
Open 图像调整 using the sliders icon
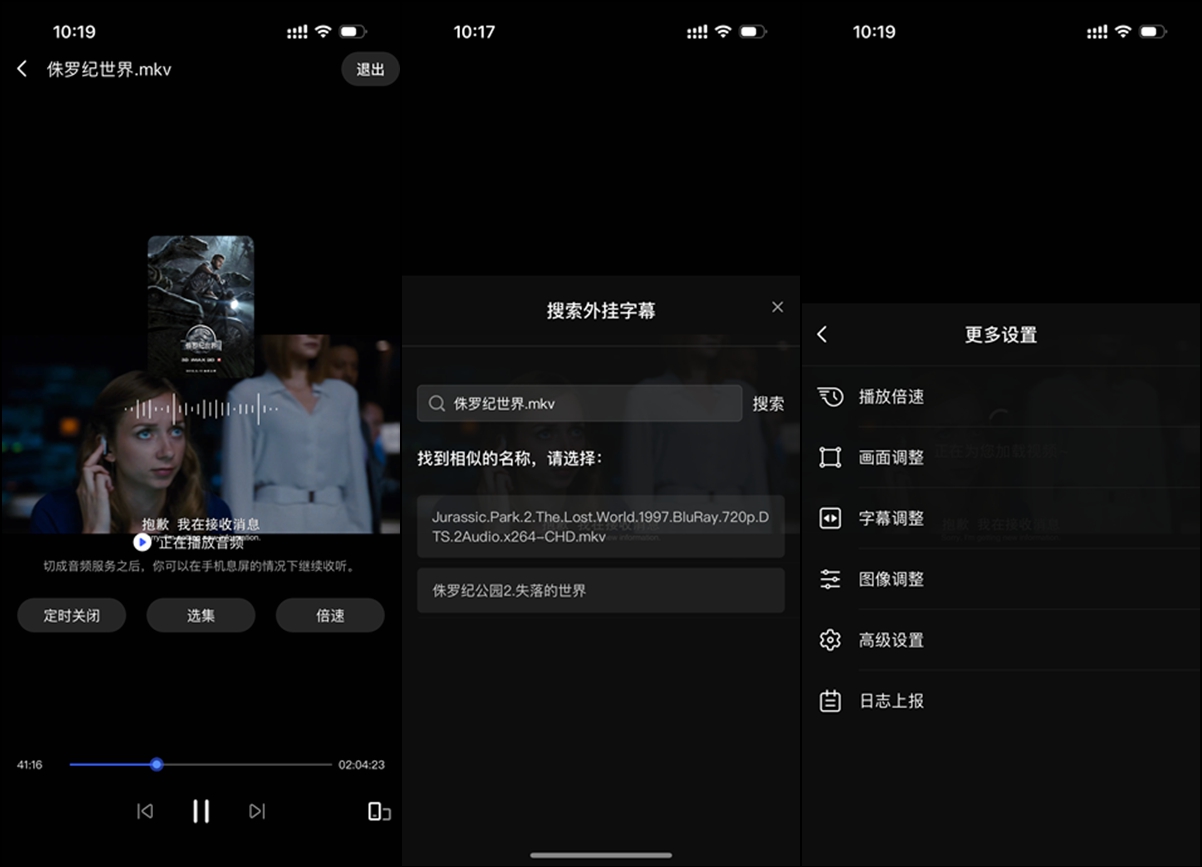(x=830, y=579)
